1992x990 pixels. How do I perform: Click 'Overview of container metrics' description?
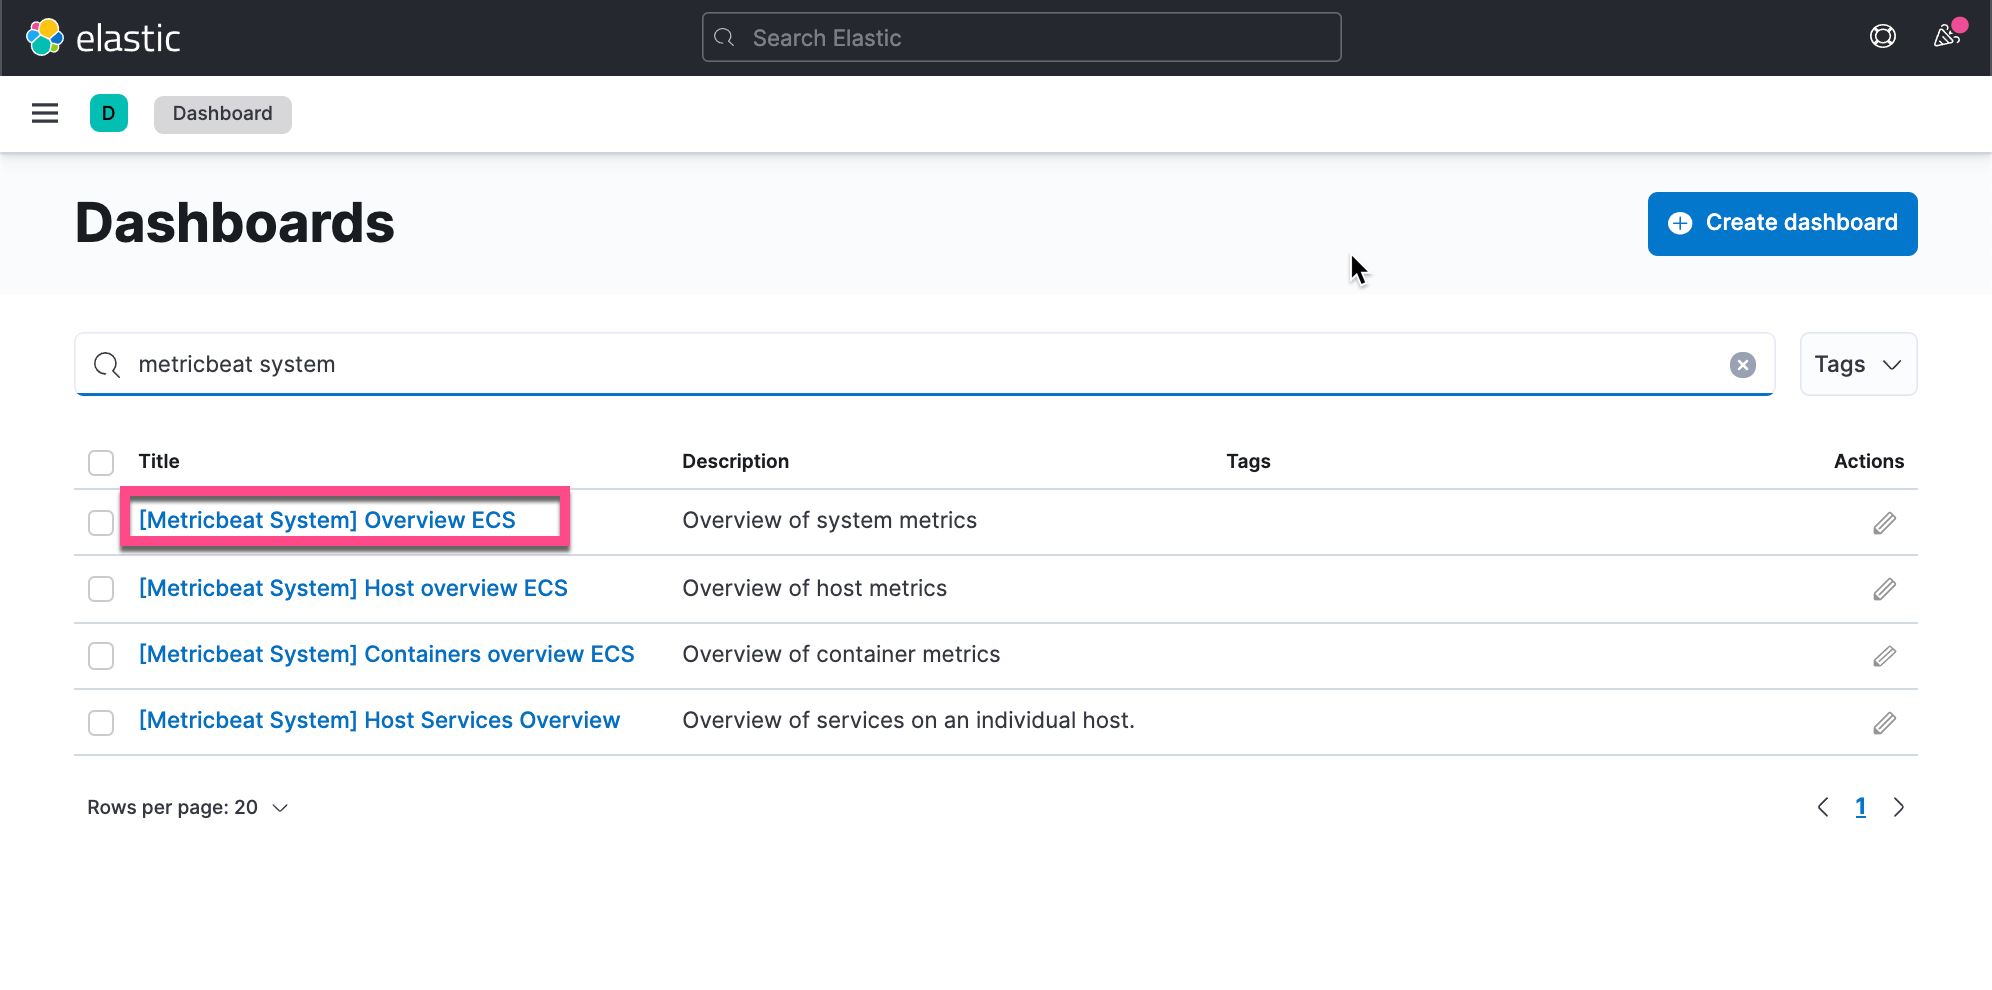pos(842,654)
